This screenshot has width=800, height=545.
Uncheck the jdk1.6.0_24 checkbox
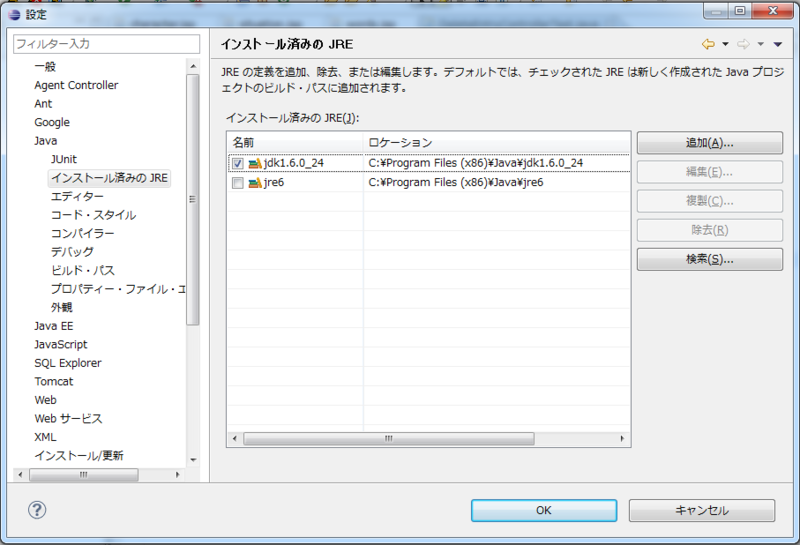(237, 163)
